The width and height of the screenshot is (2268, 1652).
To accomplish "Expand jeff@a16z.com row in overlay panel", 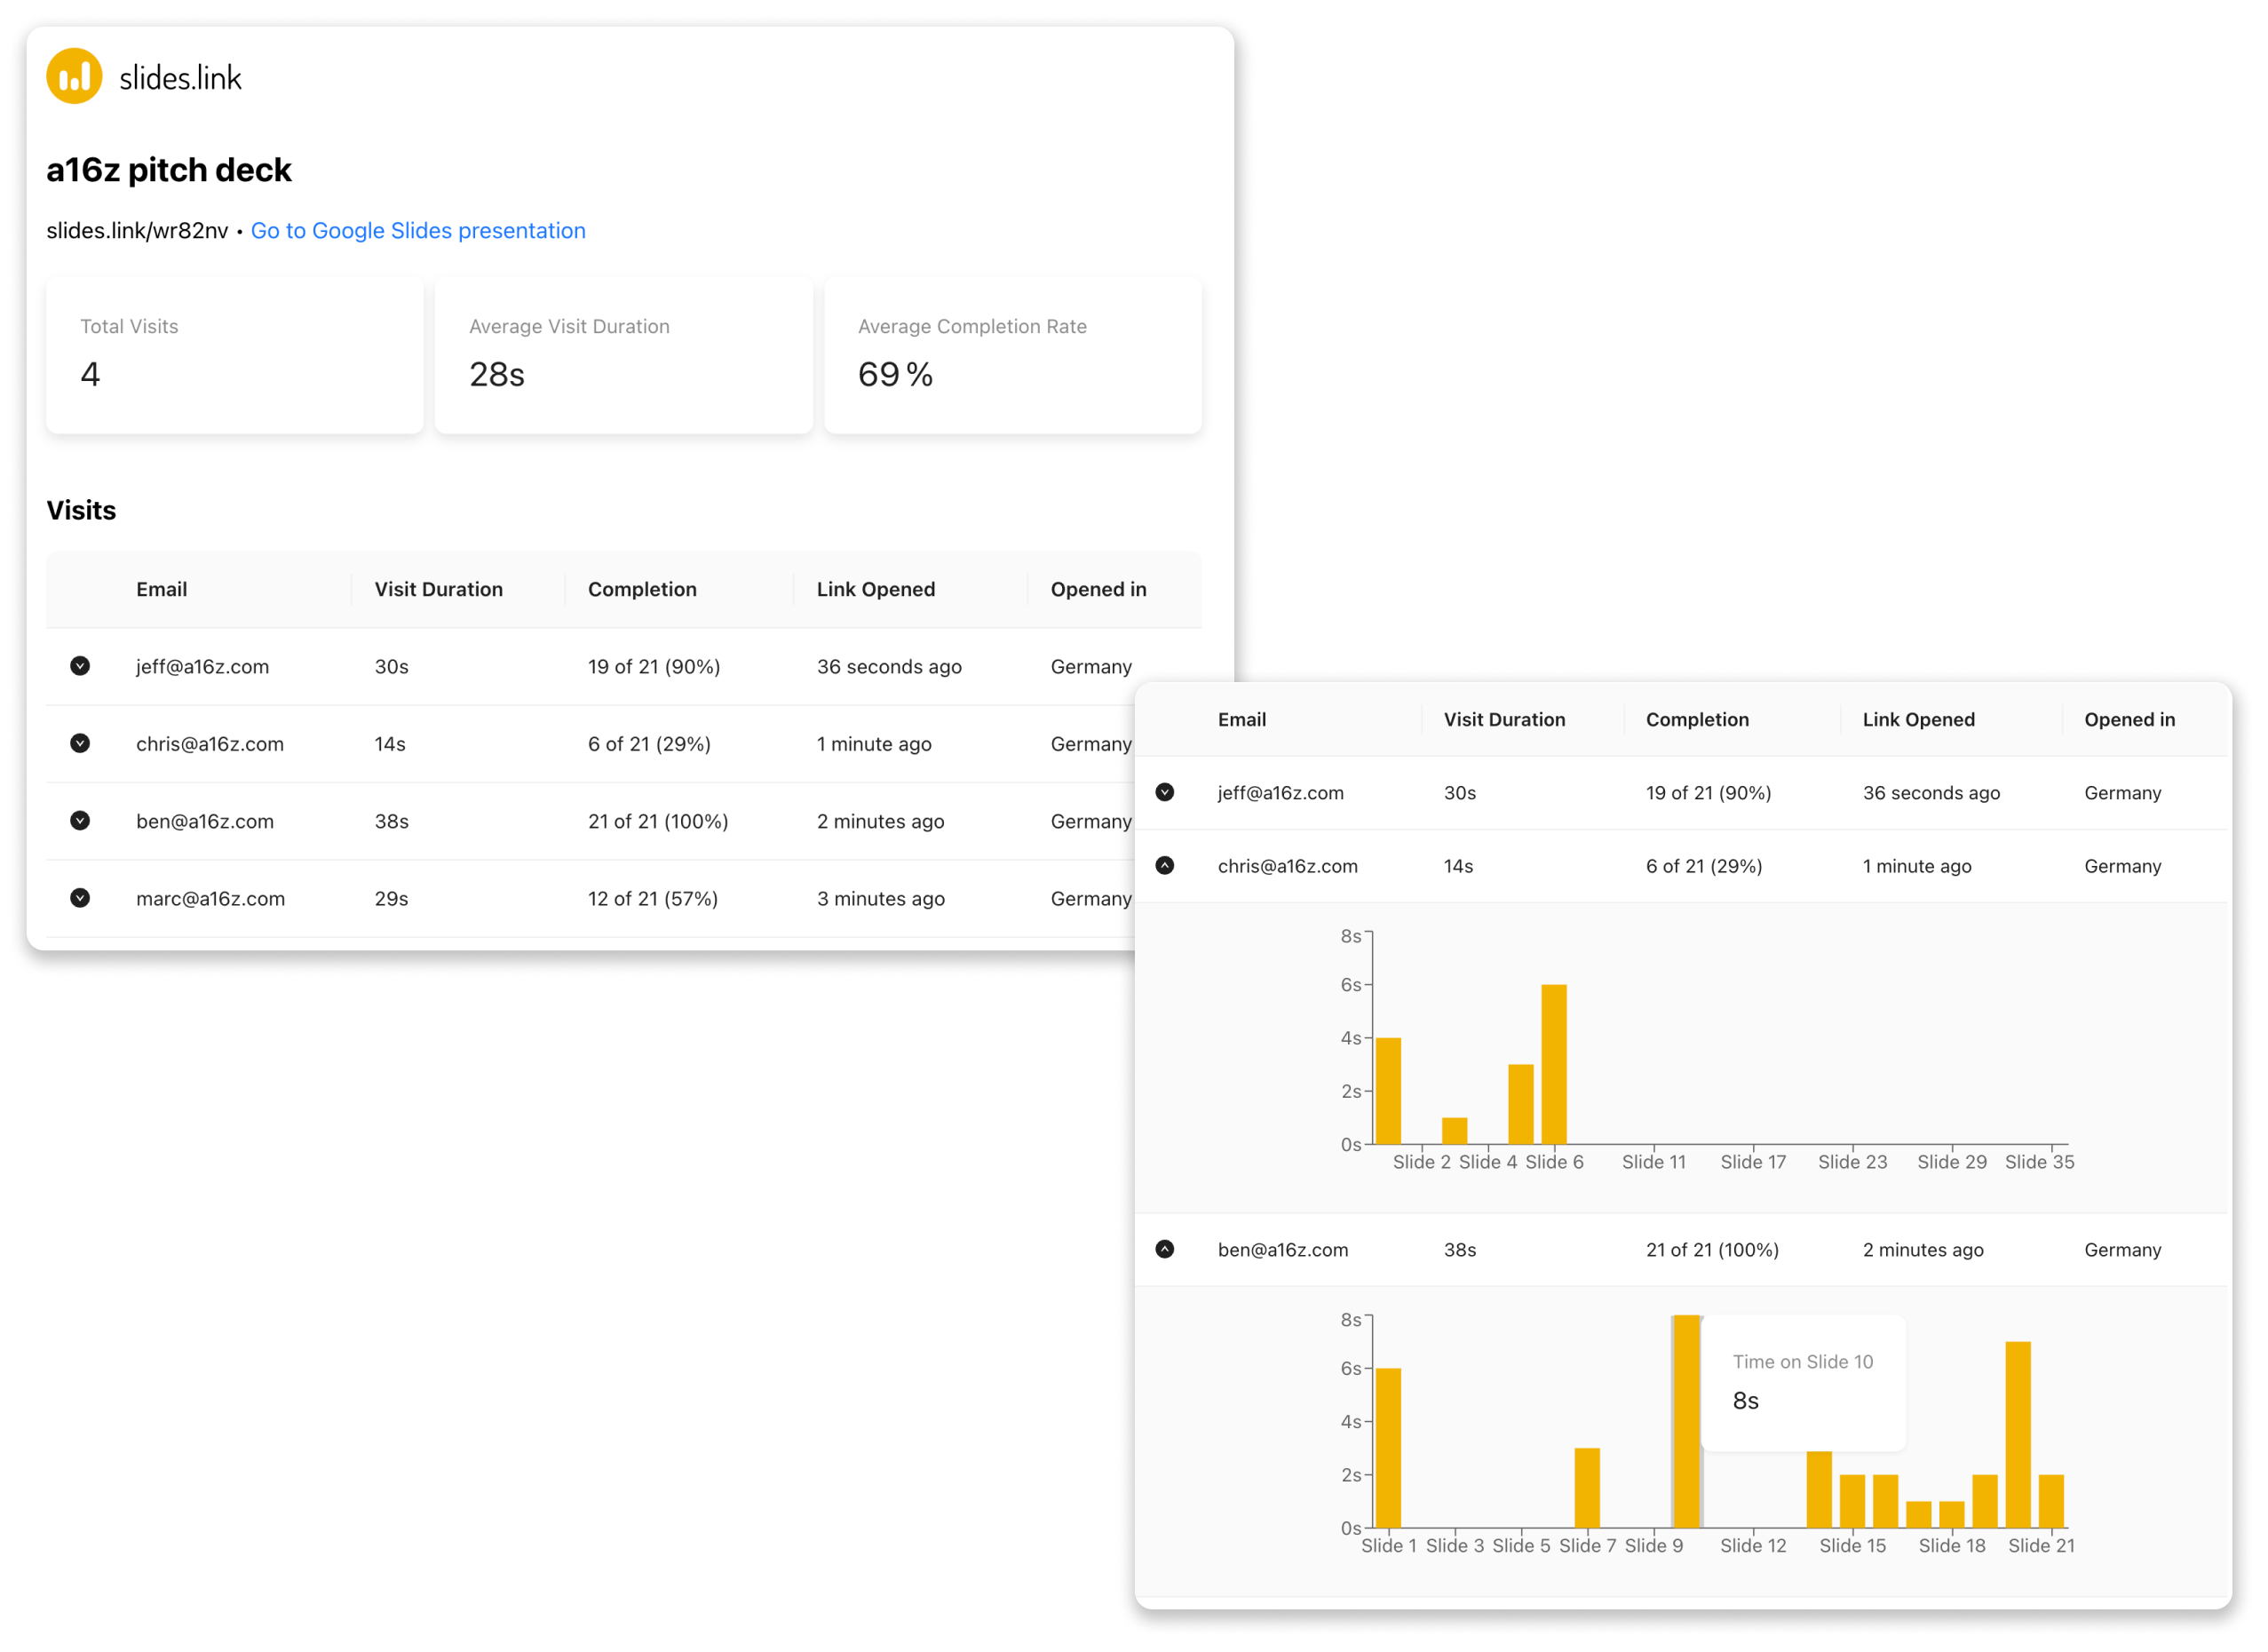I will [x=1165, y=792].
